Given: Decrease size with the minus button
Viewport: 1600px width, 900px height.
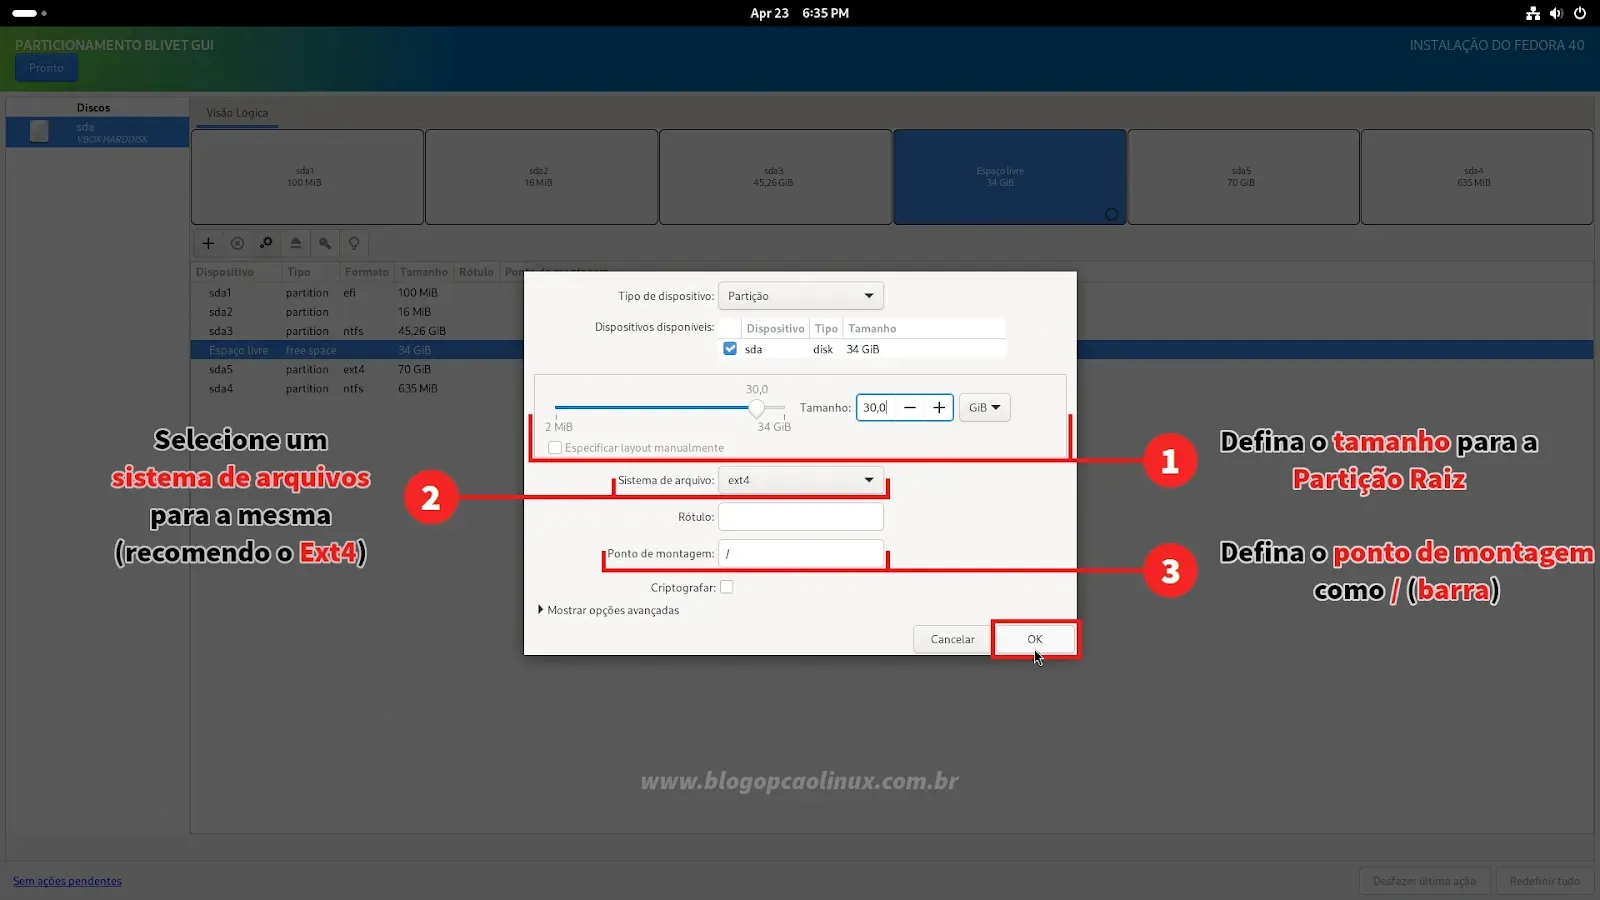Looking at the screenshot, I should 910,407.
